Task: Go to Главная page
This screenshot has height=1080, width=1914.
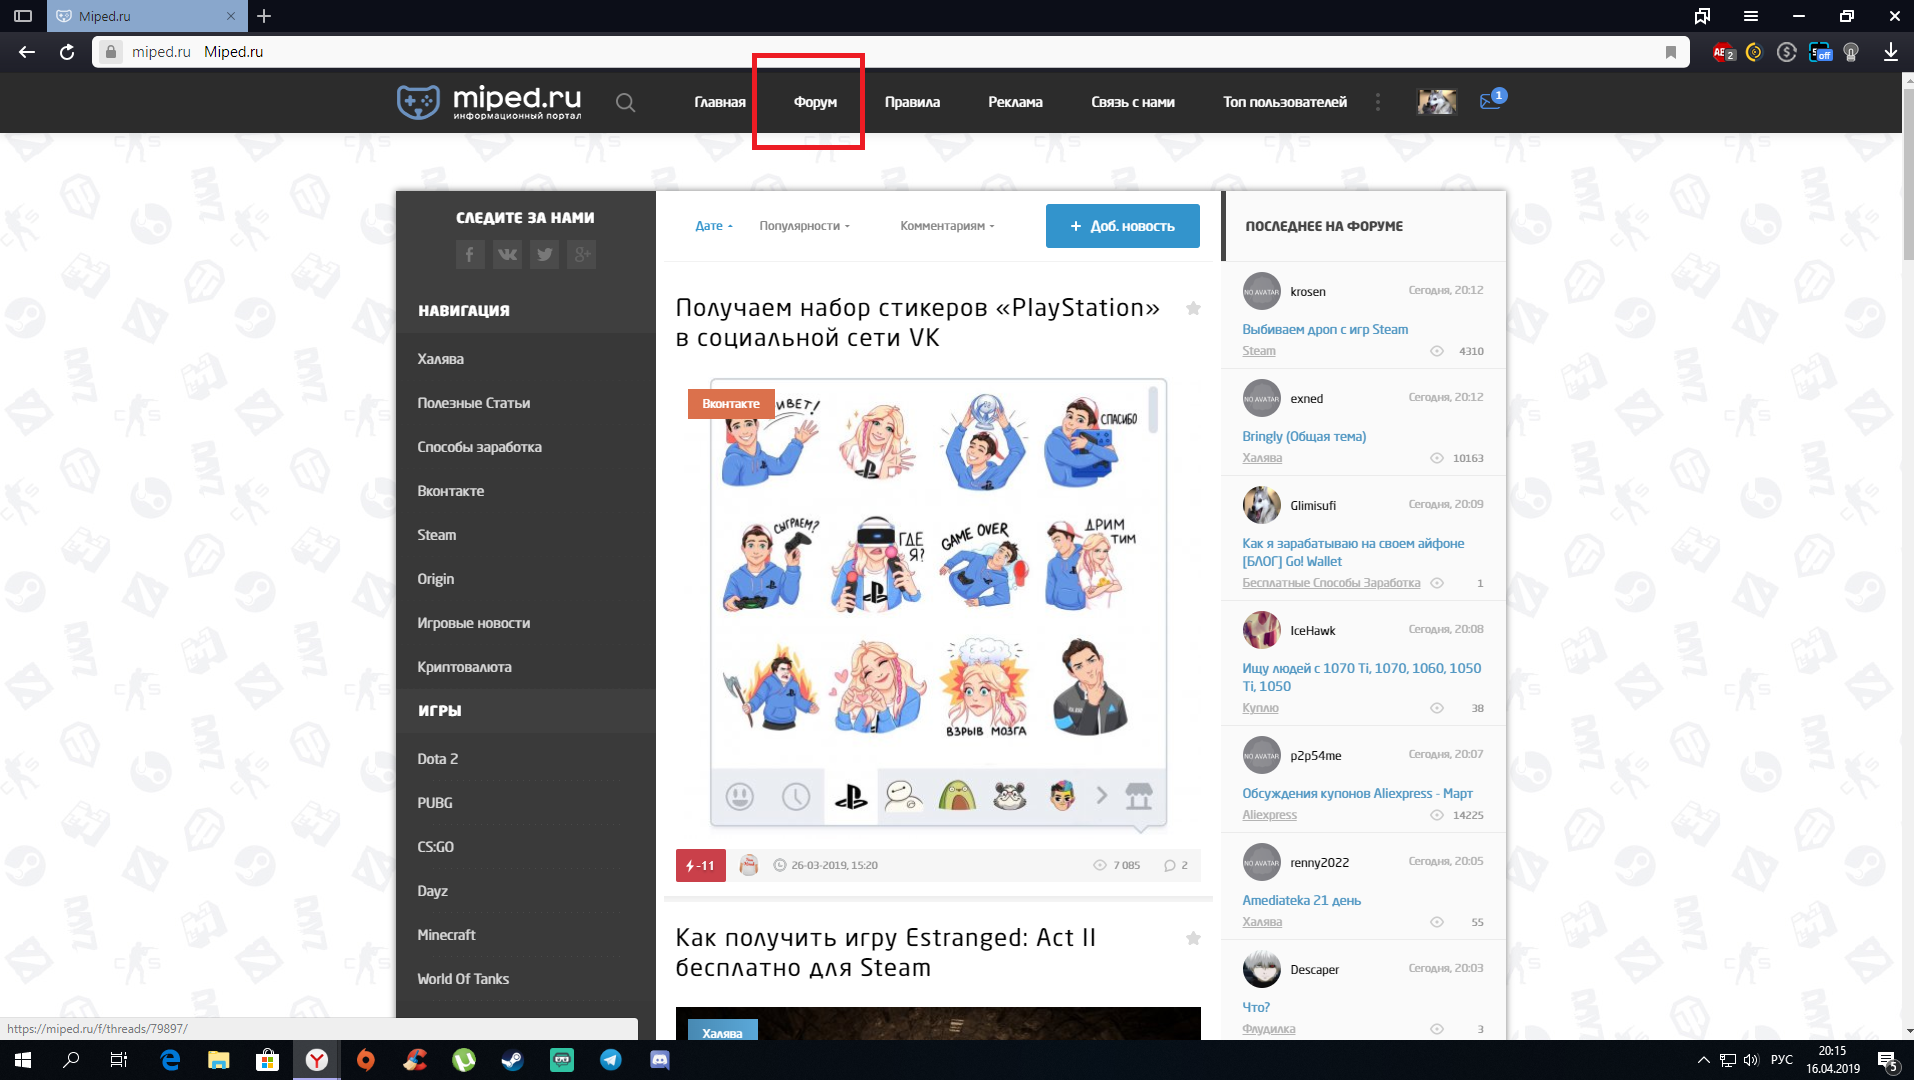Action: pos(720,102)
